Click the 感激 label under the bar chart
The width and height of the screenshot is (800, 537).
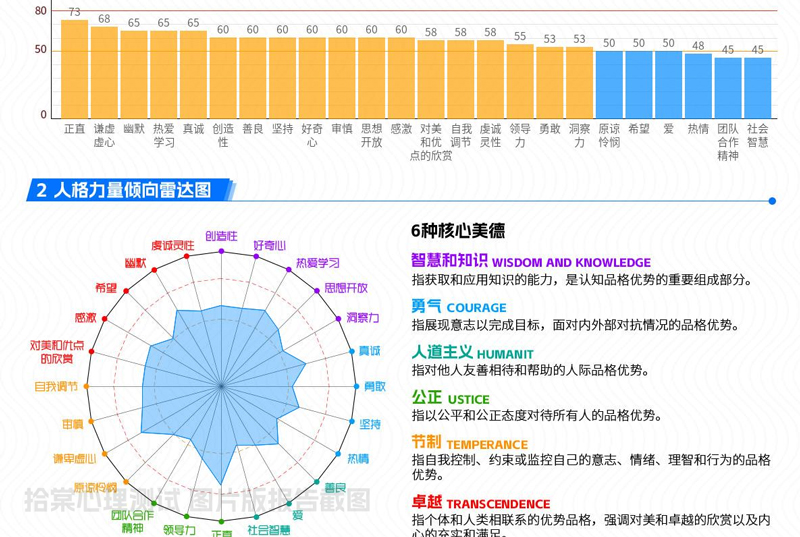(401, 129)
